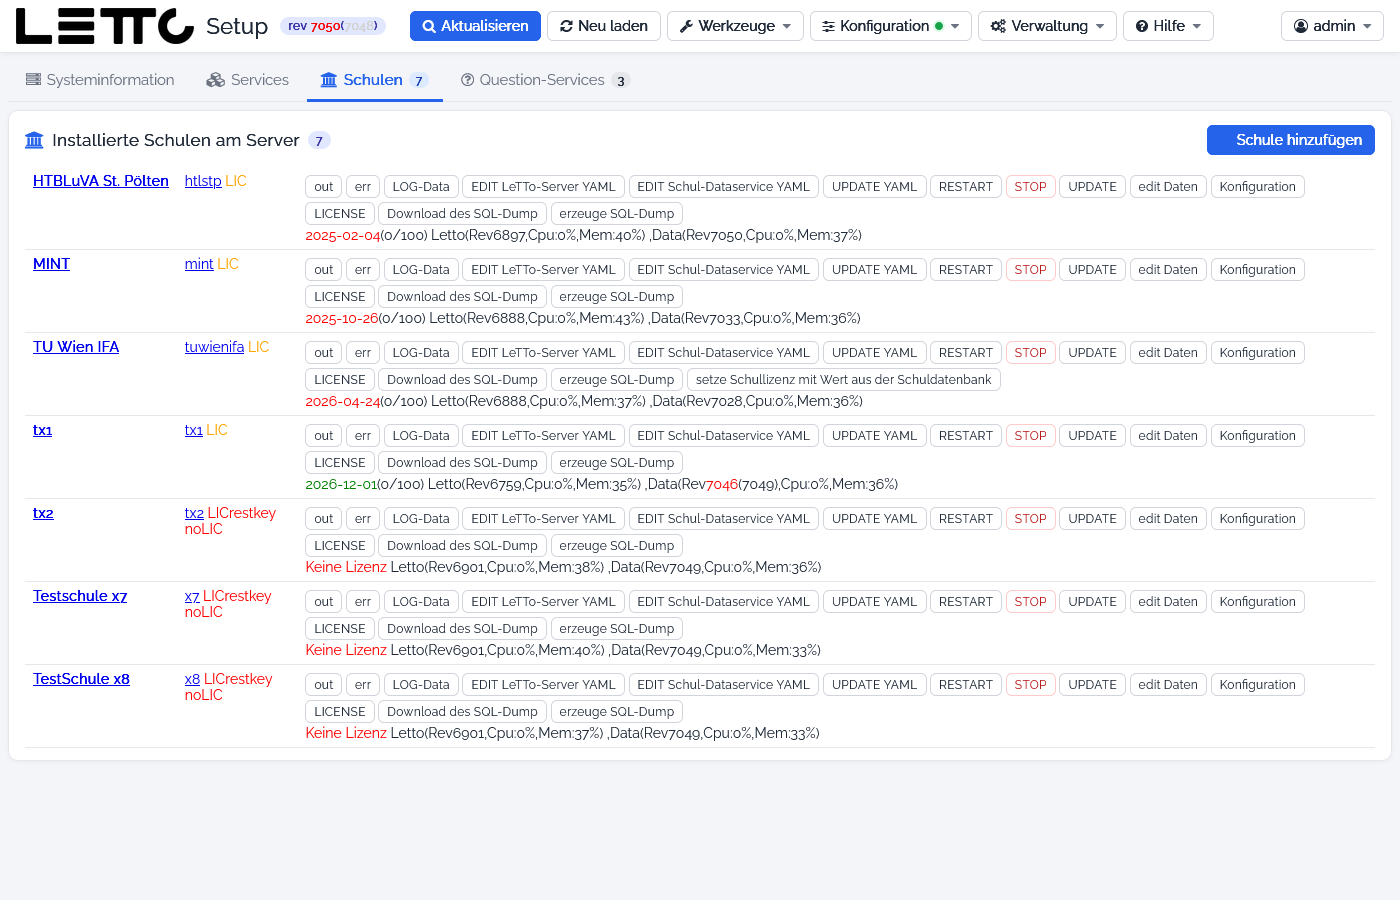Open the Verwaltung dropdown menu
Image resolution: width=1400 pixels, height=900 pixels.
tap(1047, 26)
